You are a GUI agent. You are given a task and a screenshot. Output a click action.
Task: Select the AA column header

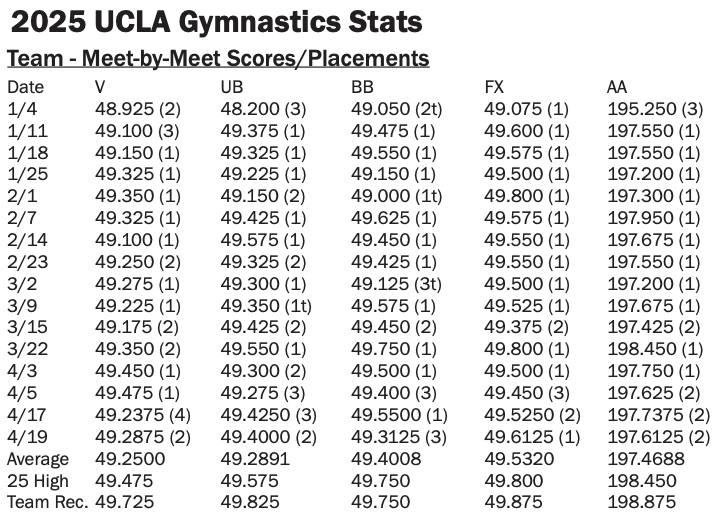point(617,87)
